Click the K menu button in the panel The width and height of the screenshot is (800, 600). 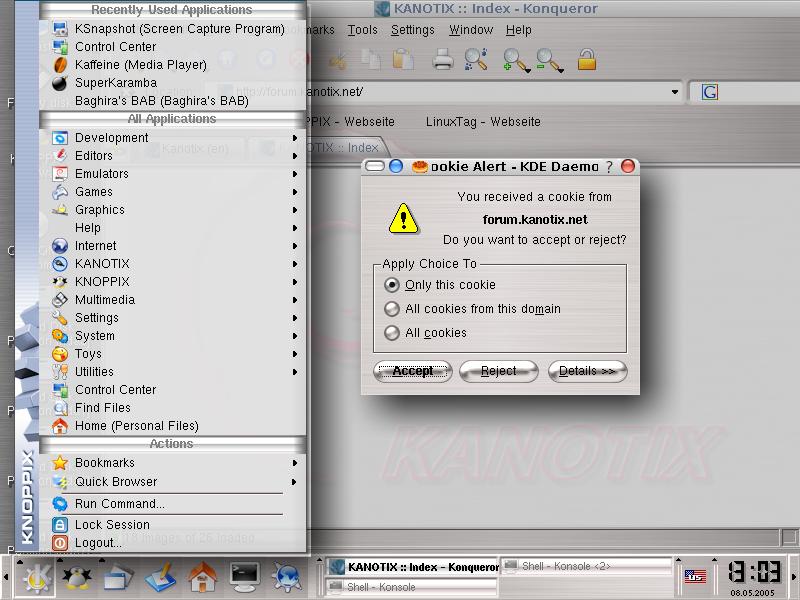pos(37,578)
